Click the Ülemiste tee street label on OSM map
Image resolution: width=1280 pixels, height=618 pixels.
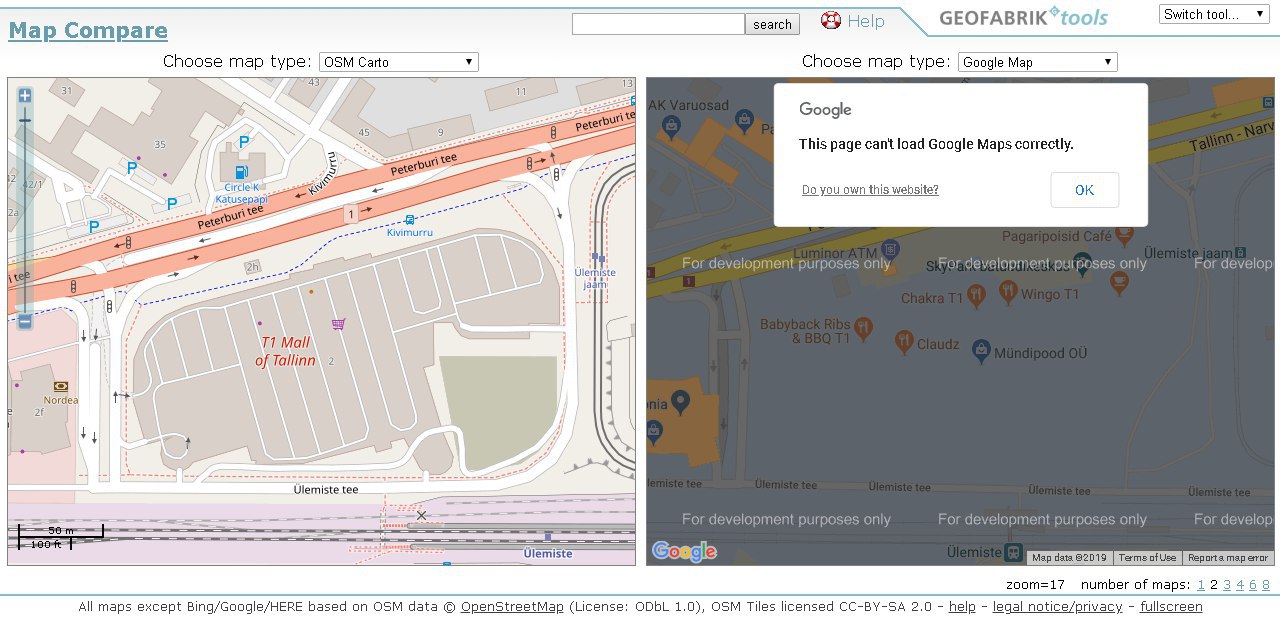tap(325, 490)
